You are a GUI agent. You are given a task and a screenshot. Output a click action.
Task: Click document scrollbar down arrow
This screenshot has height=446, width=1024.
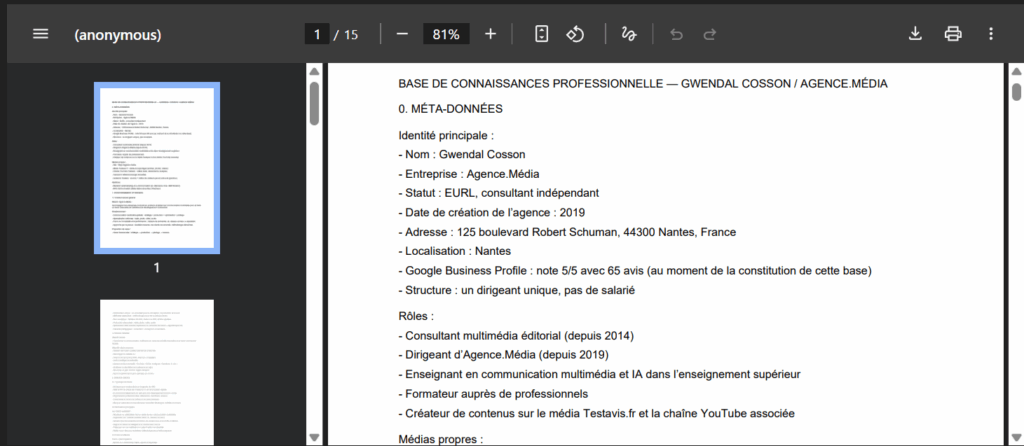click(x=1016, y=437)
